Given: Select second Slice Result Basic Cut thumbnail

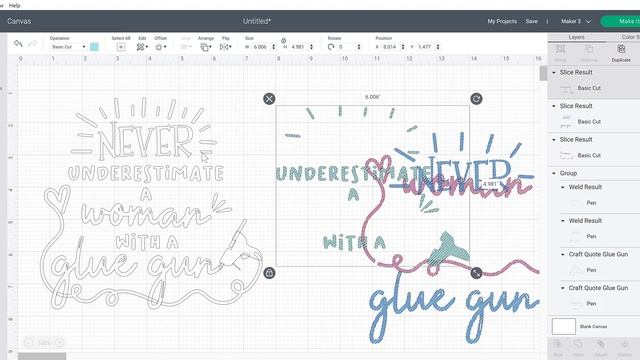Looking at the screenshot, I should 566,122.
